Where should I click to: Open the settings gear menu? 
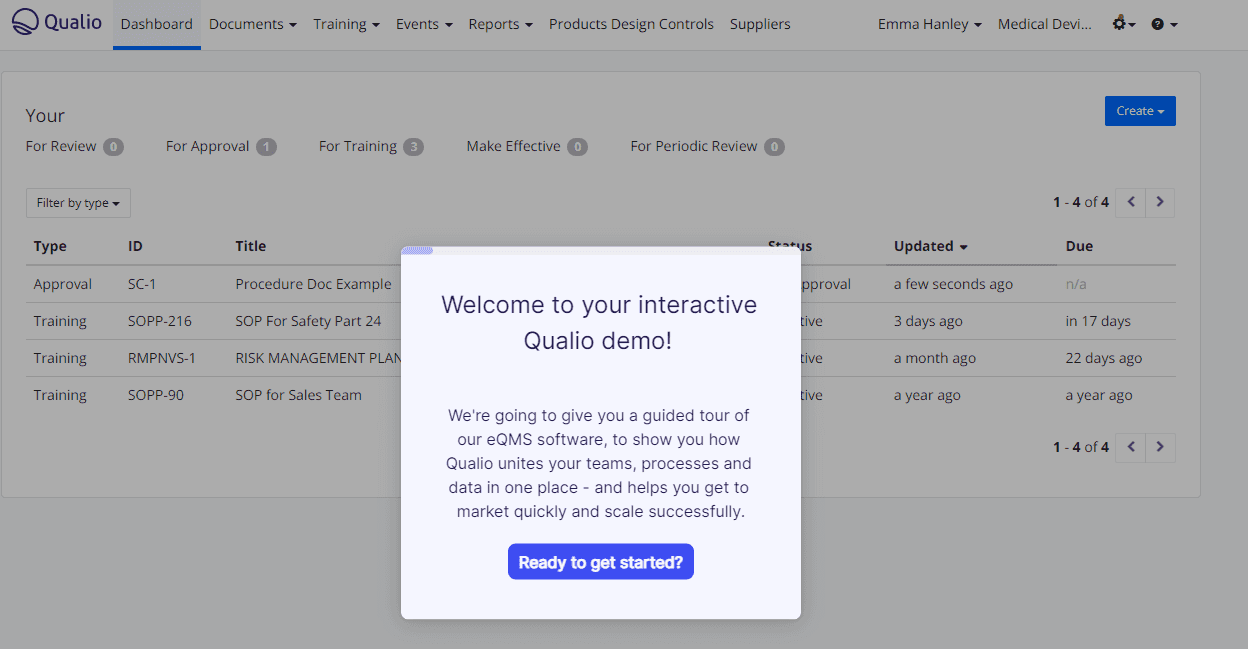coord(1121,24)
